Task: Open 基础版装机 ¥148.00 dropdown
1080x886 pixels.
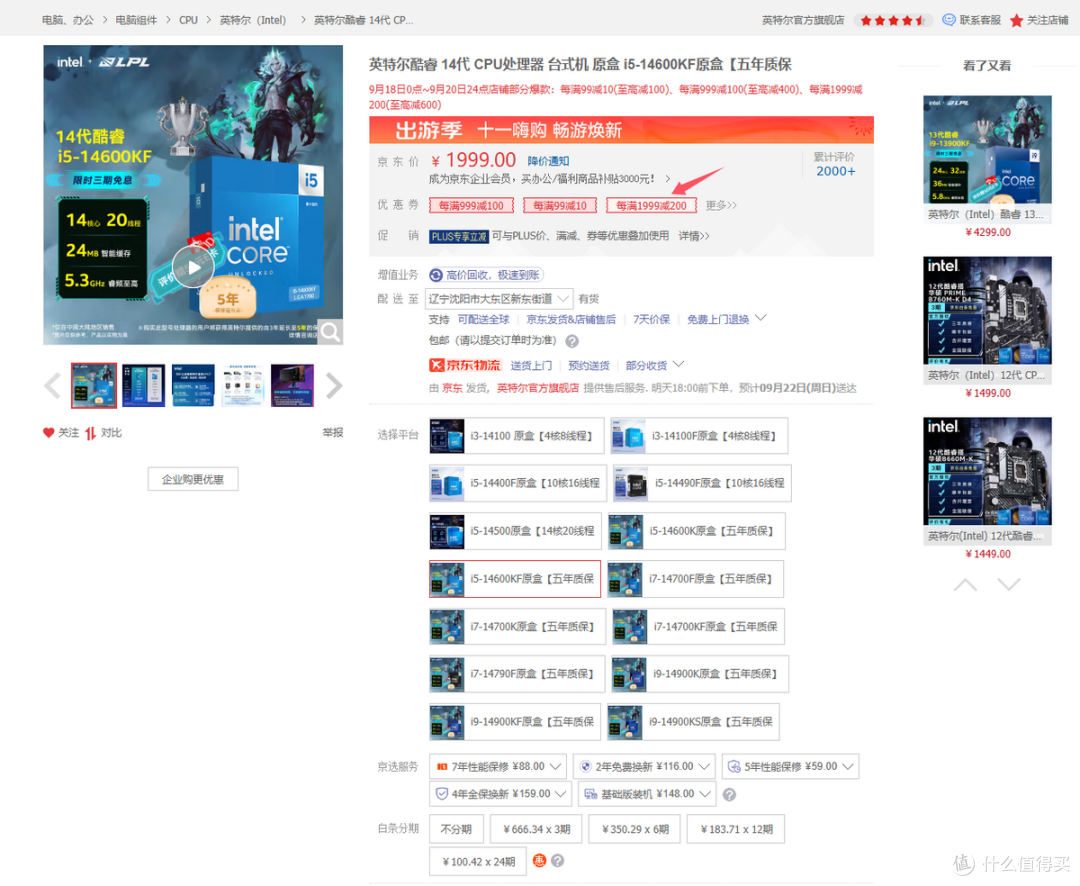Action: (x=647, y=794)
